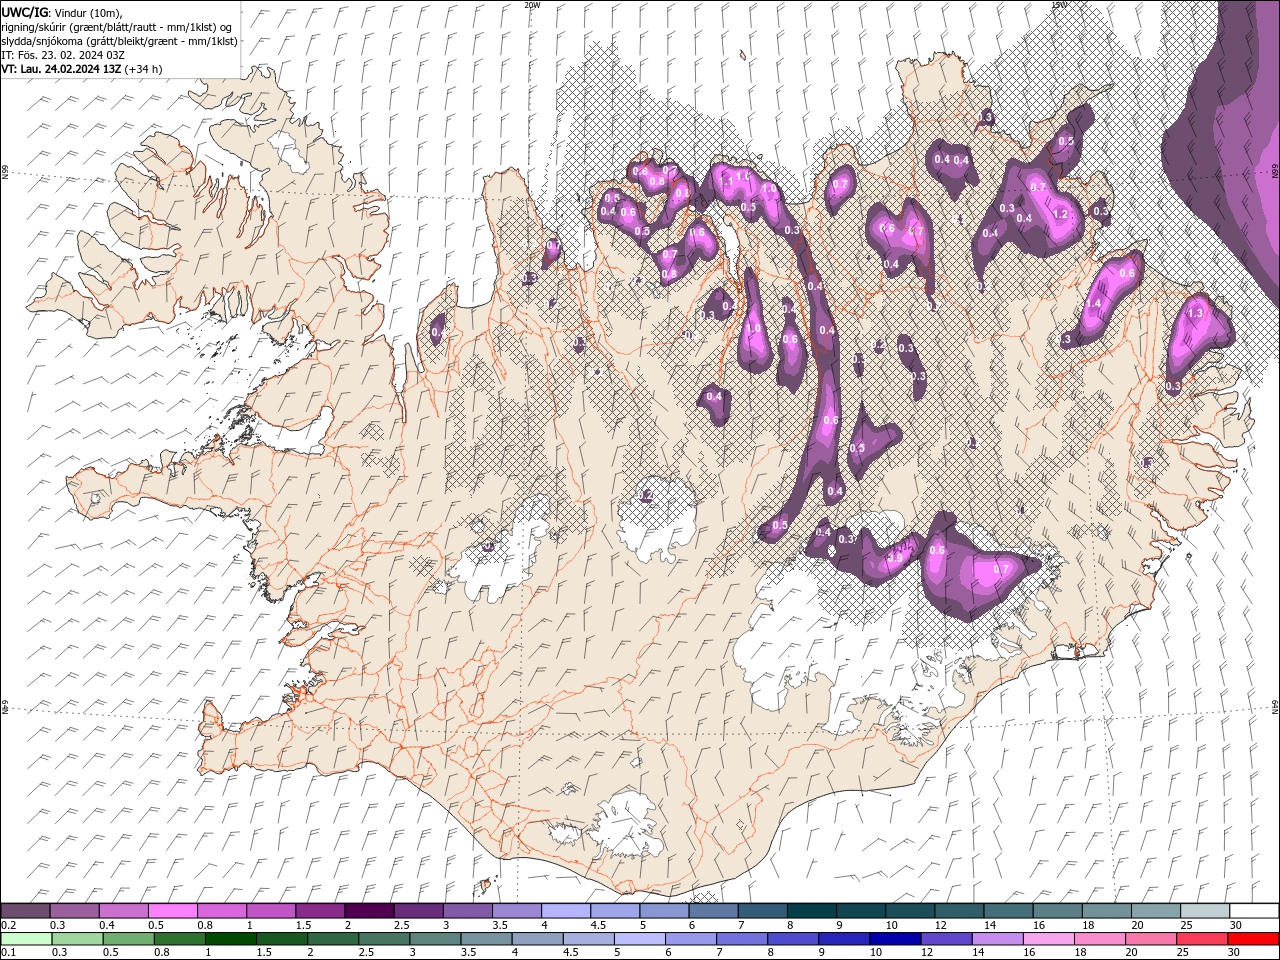Click the '(+34 h)' forecast offset text
The height and width of the screenshot is (960, 1280).
click(144, 69)
